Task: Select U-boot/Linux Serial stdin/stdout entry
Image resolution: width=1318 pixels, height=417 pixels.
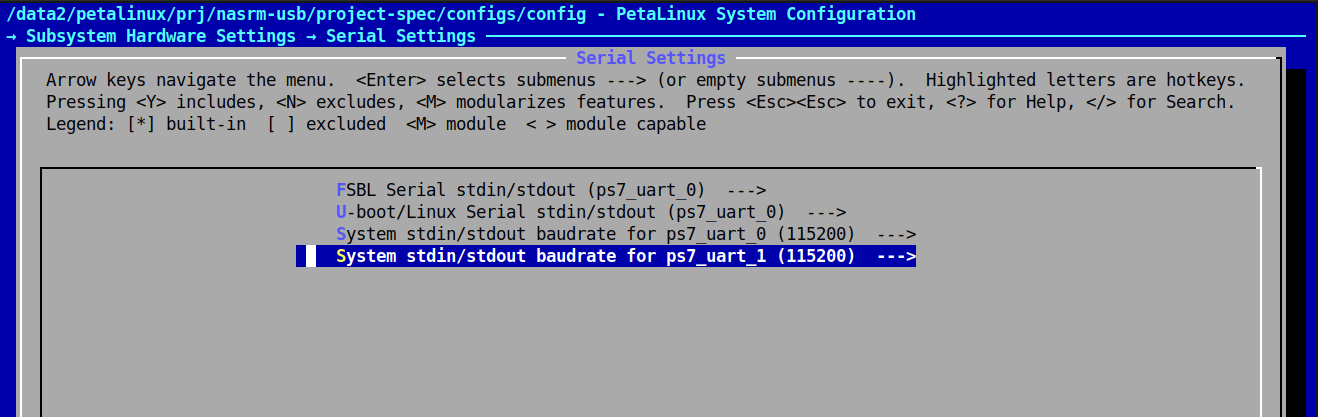Action: point(591,212)
